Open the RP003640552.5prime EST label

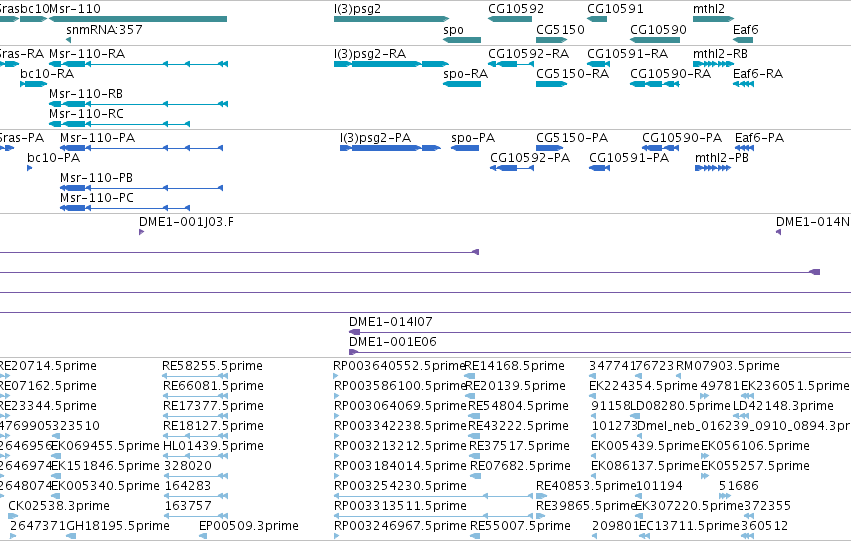click(399, 366)
